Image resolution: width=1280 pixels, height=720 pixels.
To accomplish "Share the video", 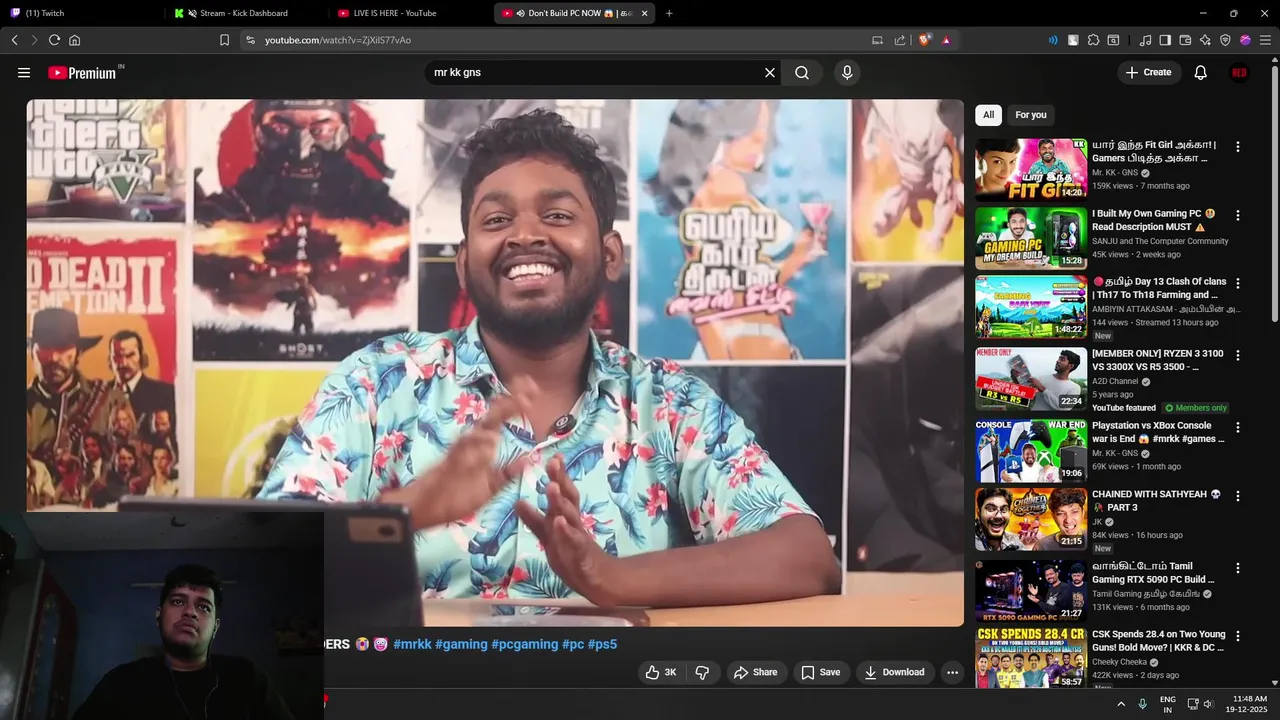I will [x=755, y=673].
